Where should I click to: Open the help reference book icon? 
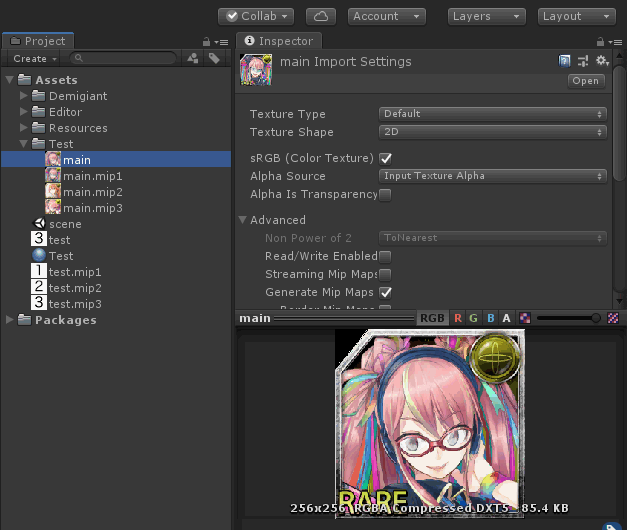[564, 61]
